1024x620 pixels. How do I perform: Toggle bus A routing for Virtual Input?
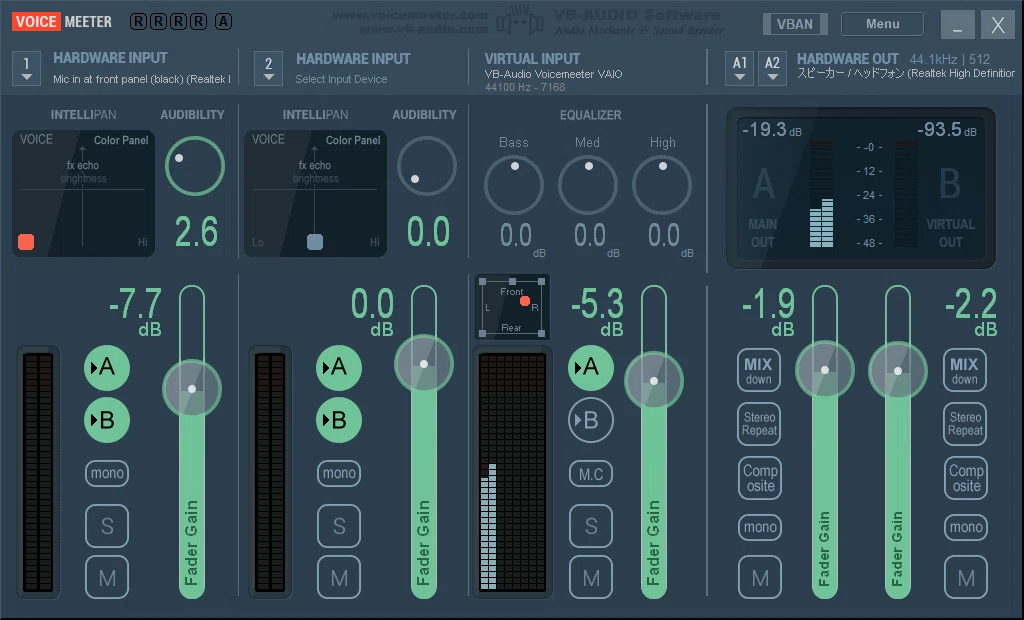point(590,368)
